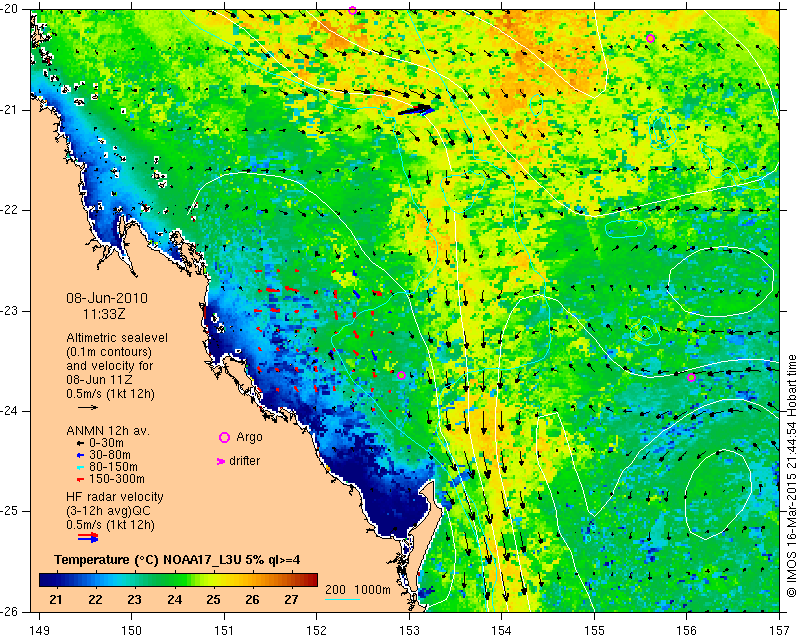Click the time label '11:33Z'
The height and width of the screenshot is (640, 800).
pyautogui.click(x=104, y=314)
